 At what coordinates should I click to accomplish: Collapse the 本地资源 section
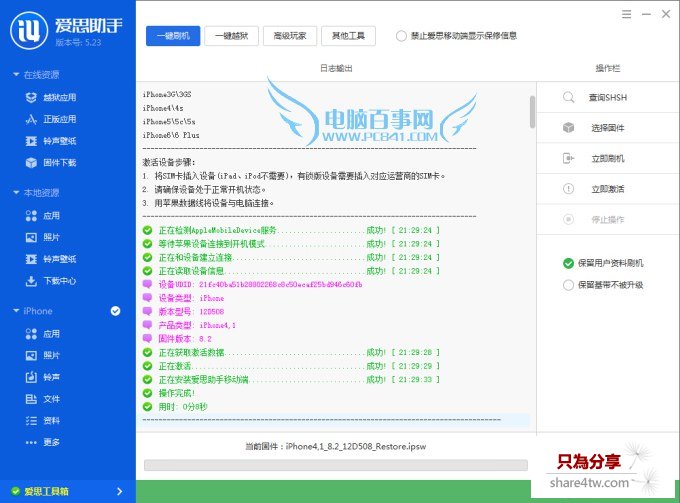coord(16,193)
